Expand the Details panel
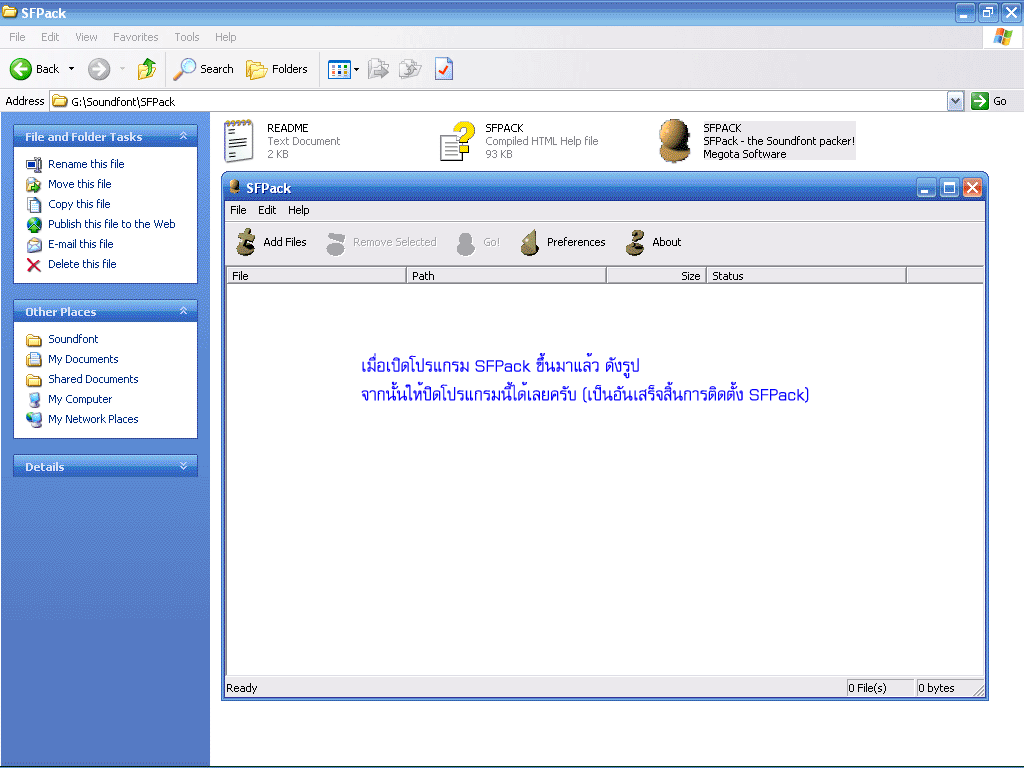The image size is (1024, 768). [184, 466]
